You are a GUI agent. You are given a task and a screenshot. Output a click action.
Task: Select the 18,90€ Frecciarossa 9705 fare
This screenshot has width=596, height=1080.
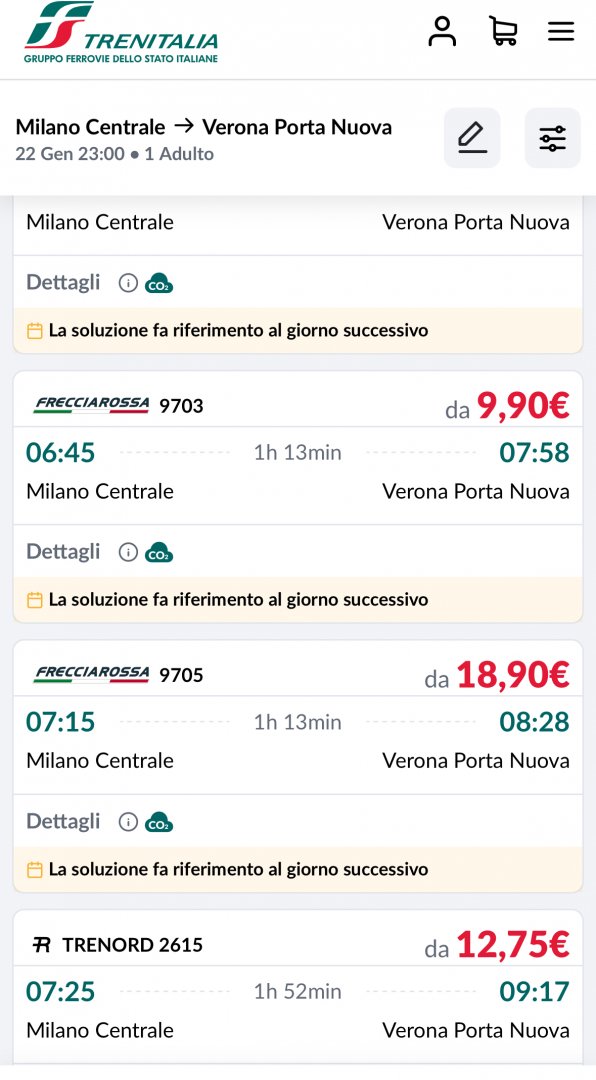(x=497, y=676)
